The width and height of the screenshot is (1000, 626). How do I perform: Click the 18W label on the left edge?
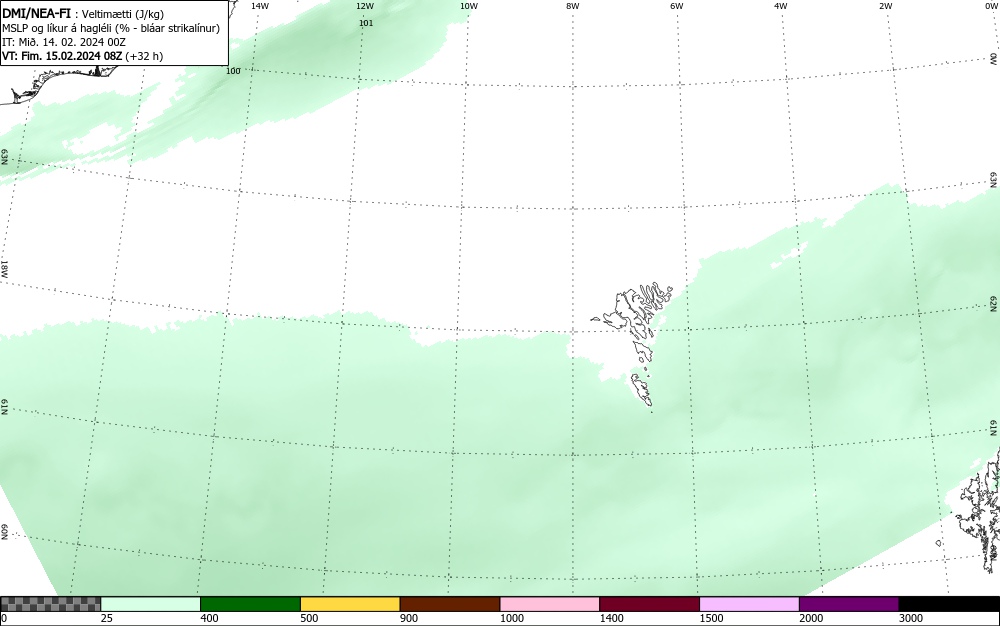(4, 268)
